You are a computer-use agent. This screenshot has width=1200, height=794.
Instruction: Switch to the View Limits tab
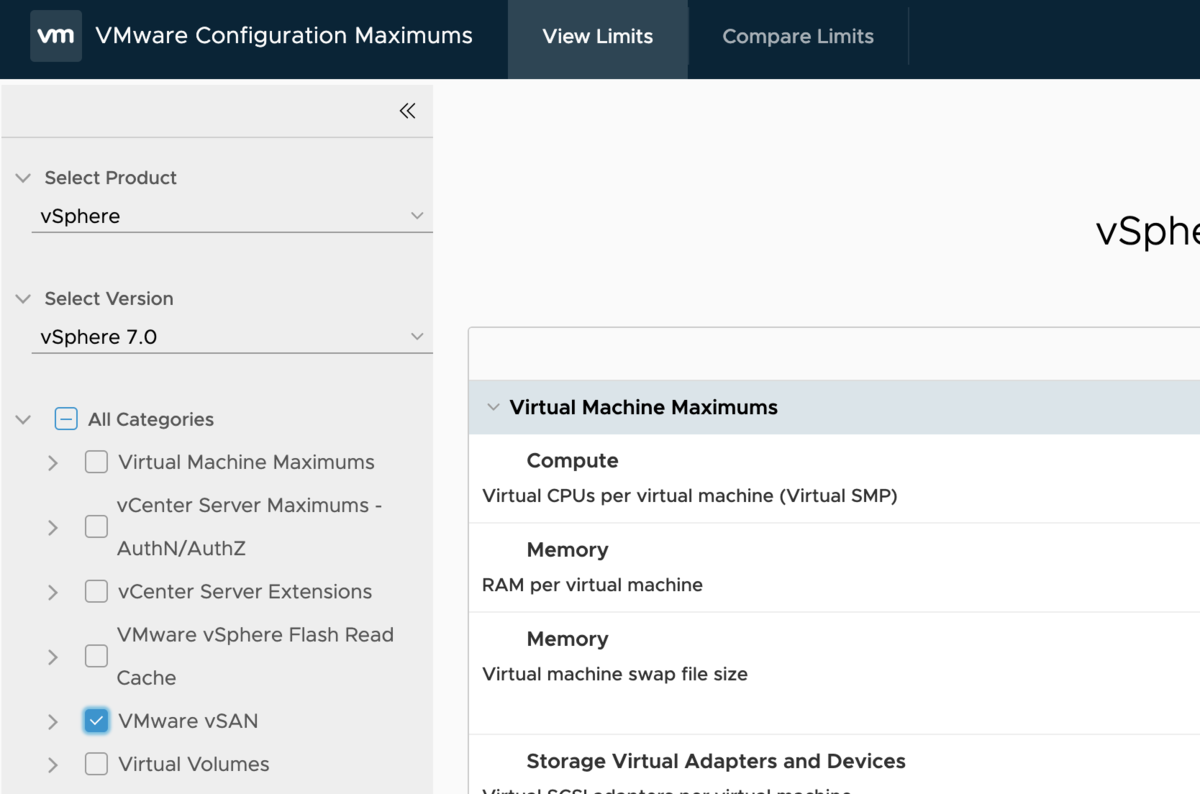click(598, 37)
